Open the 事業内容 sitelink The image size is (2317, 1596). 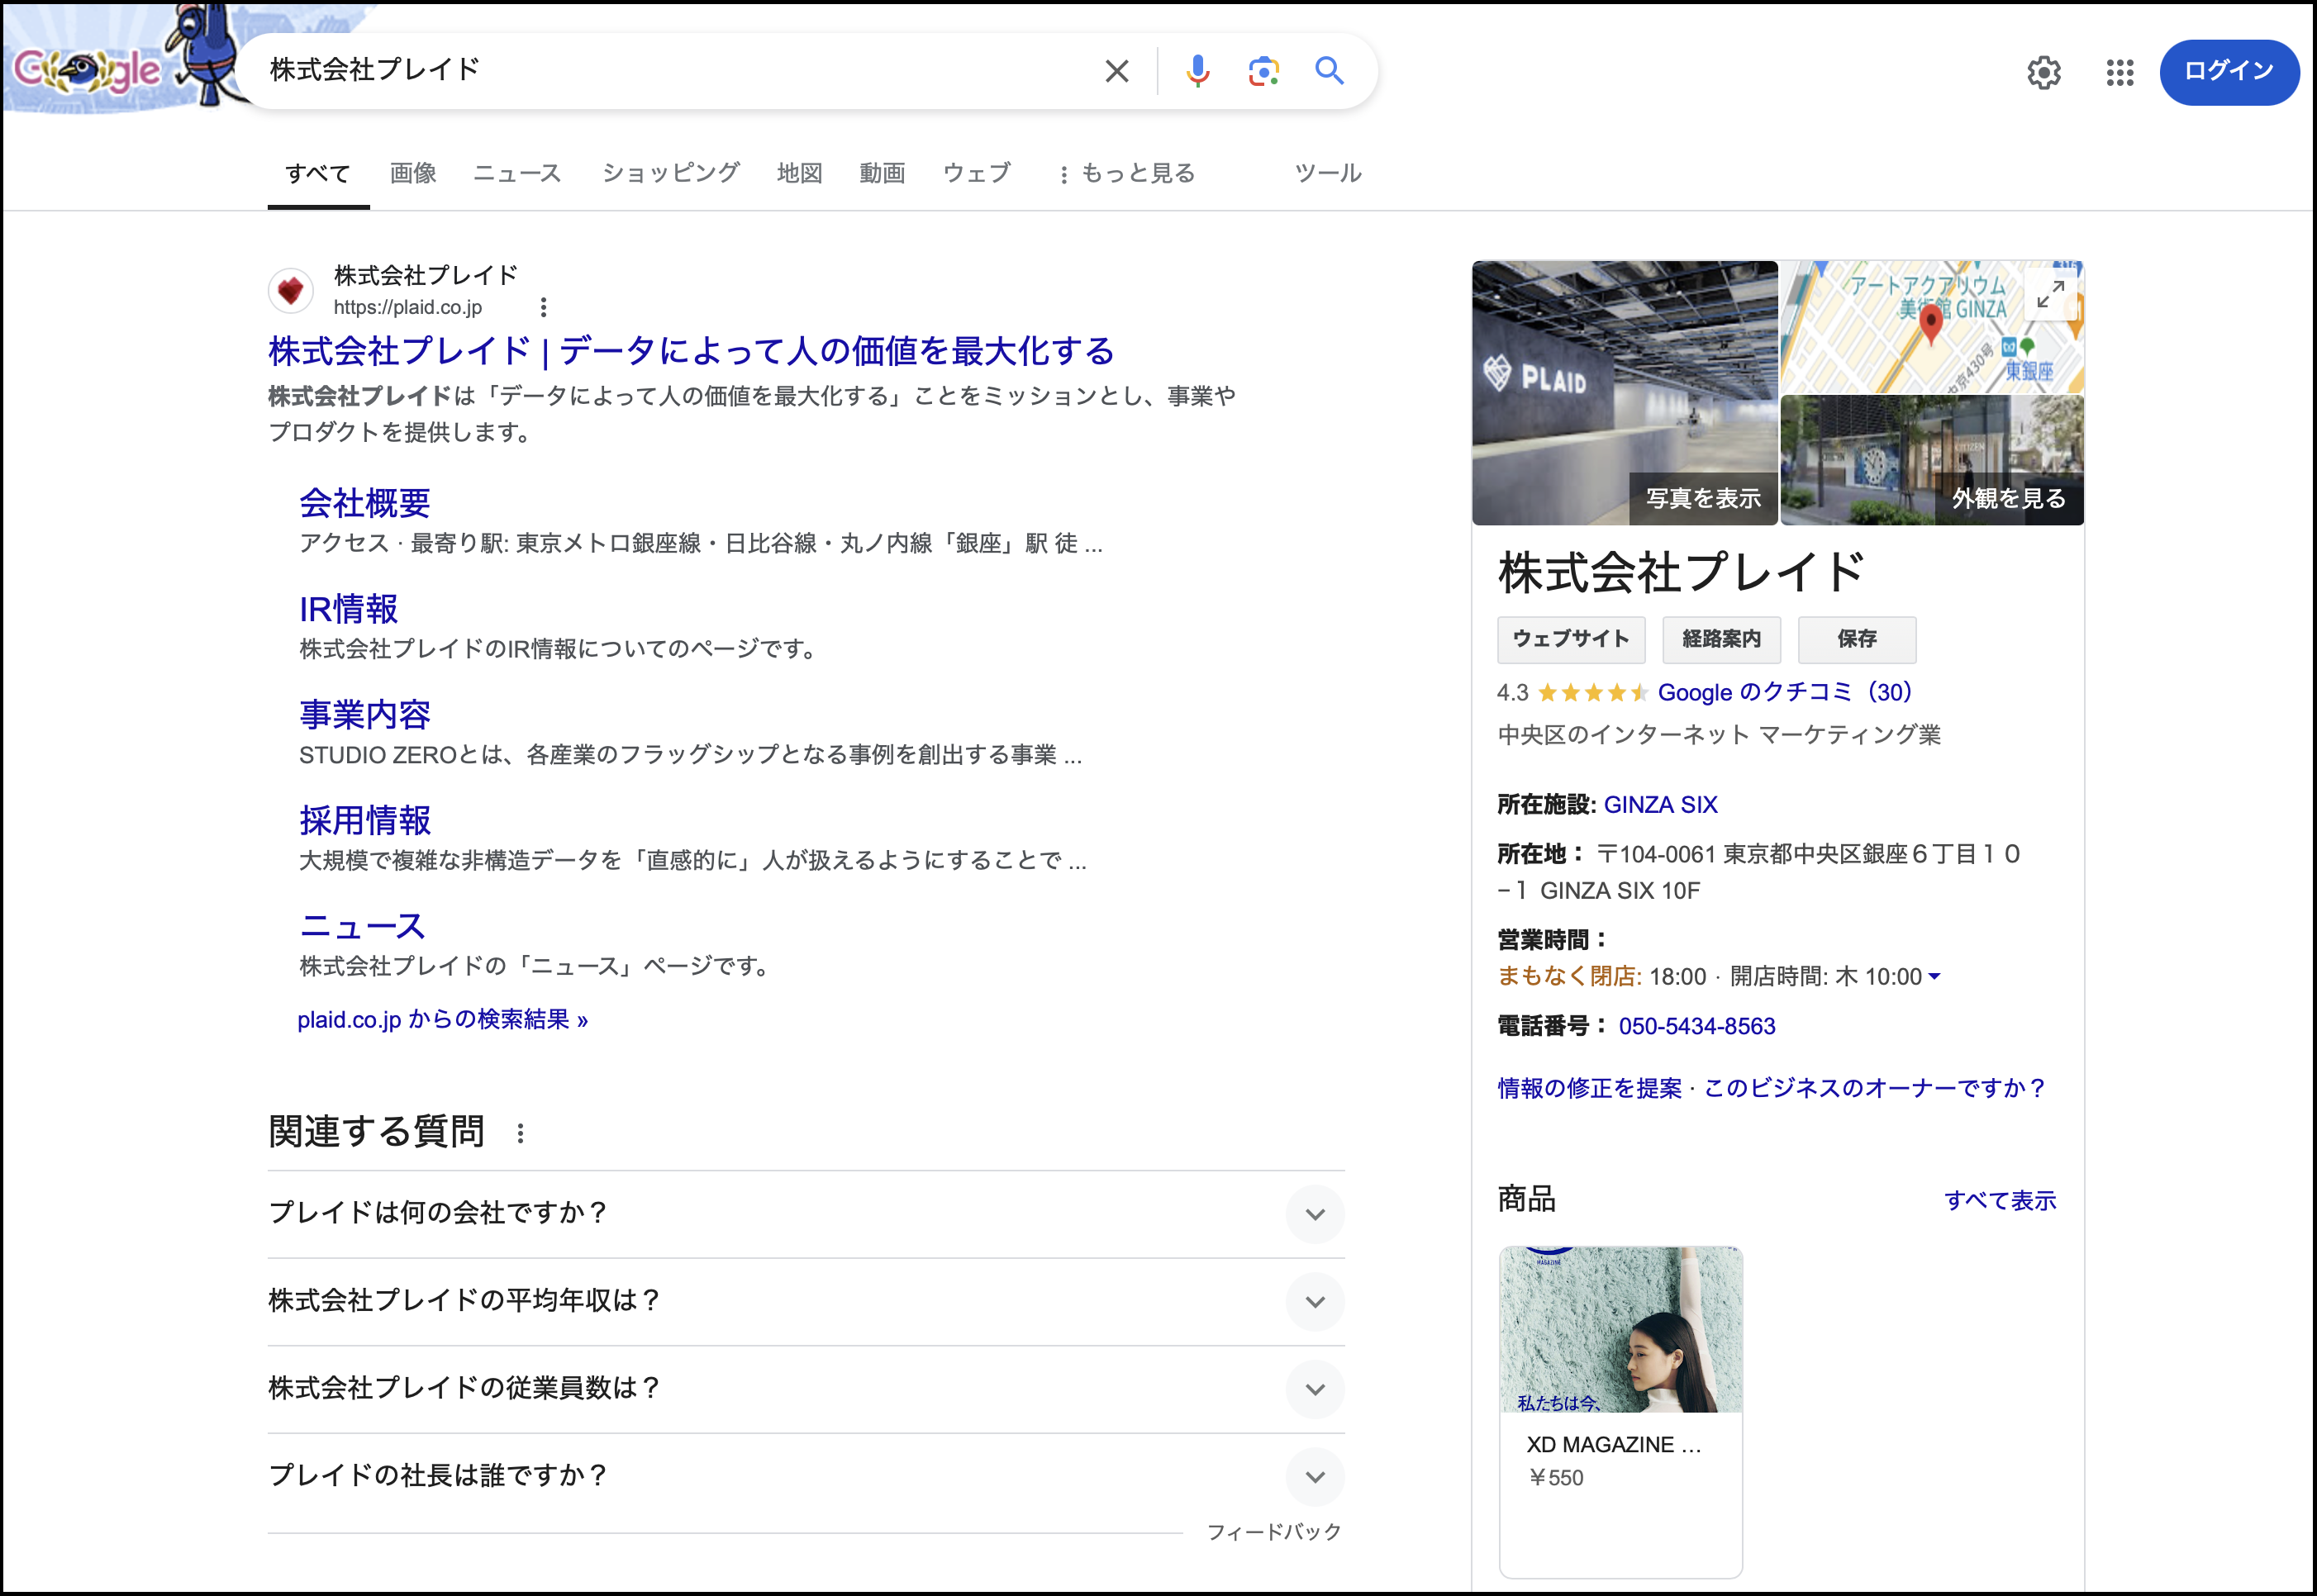point(365,714)
